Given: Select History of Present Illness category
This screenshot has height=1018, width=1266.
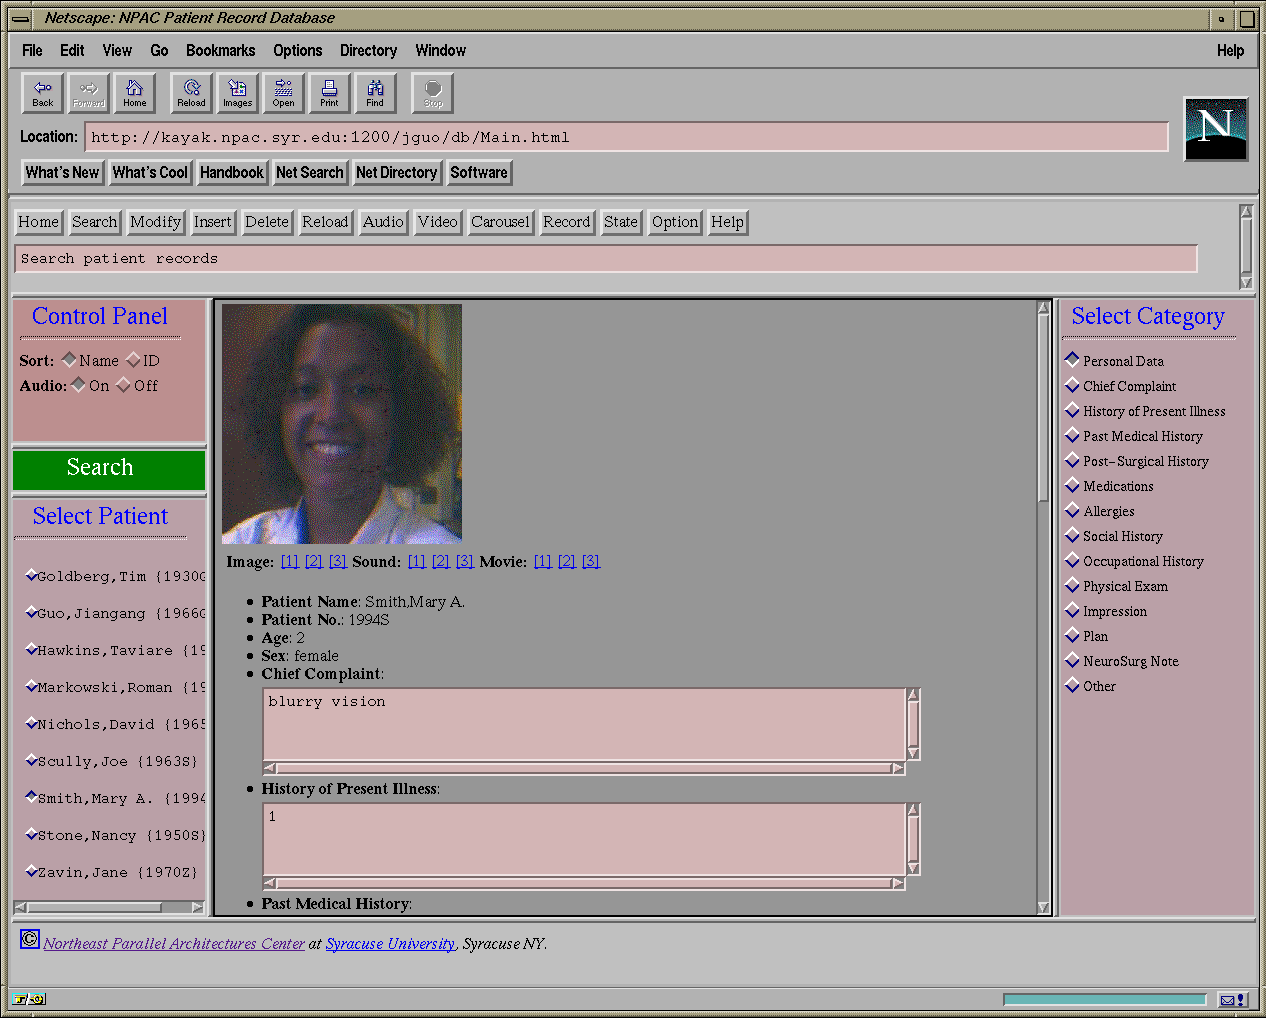Looking at the screenshot, I should click(1072, 410).
